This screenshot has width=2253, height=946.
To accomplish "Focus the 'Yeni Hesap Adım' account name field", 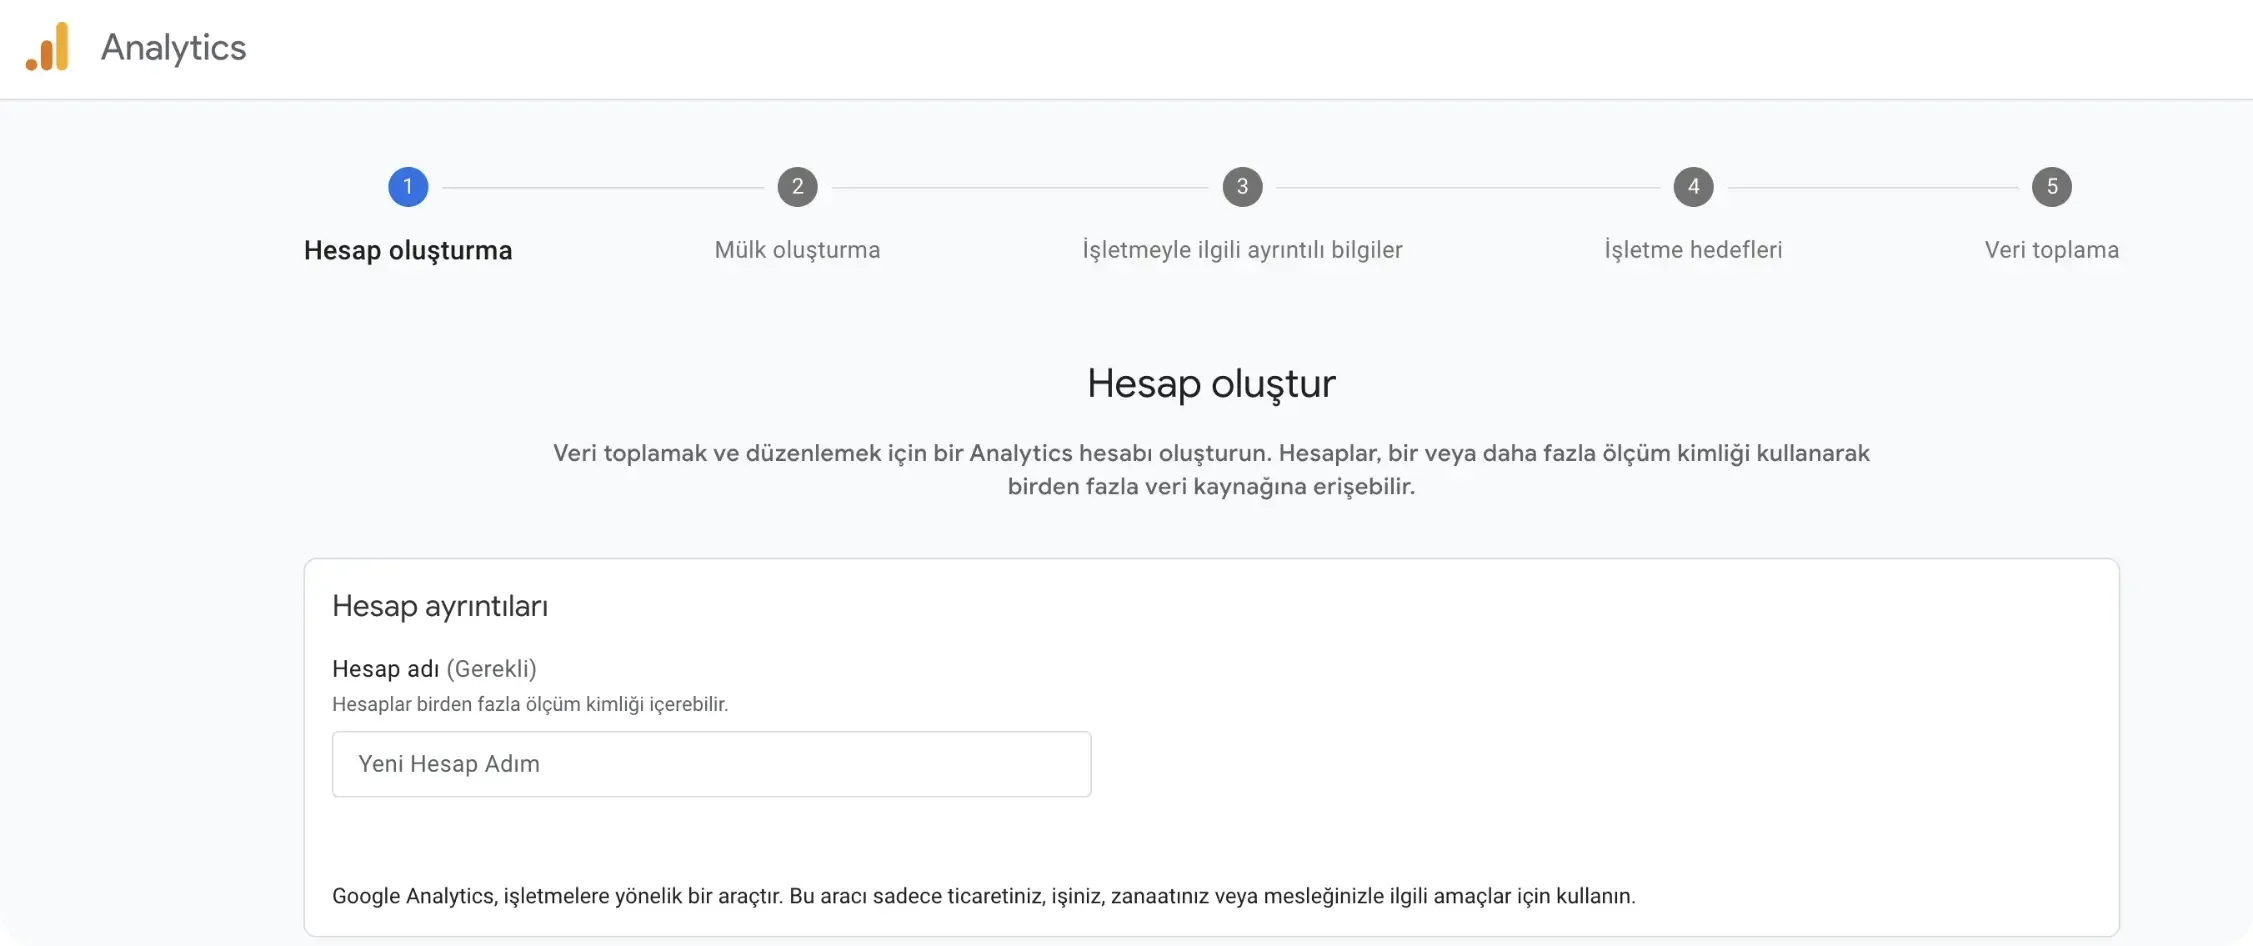I will [x=711, y=764].
